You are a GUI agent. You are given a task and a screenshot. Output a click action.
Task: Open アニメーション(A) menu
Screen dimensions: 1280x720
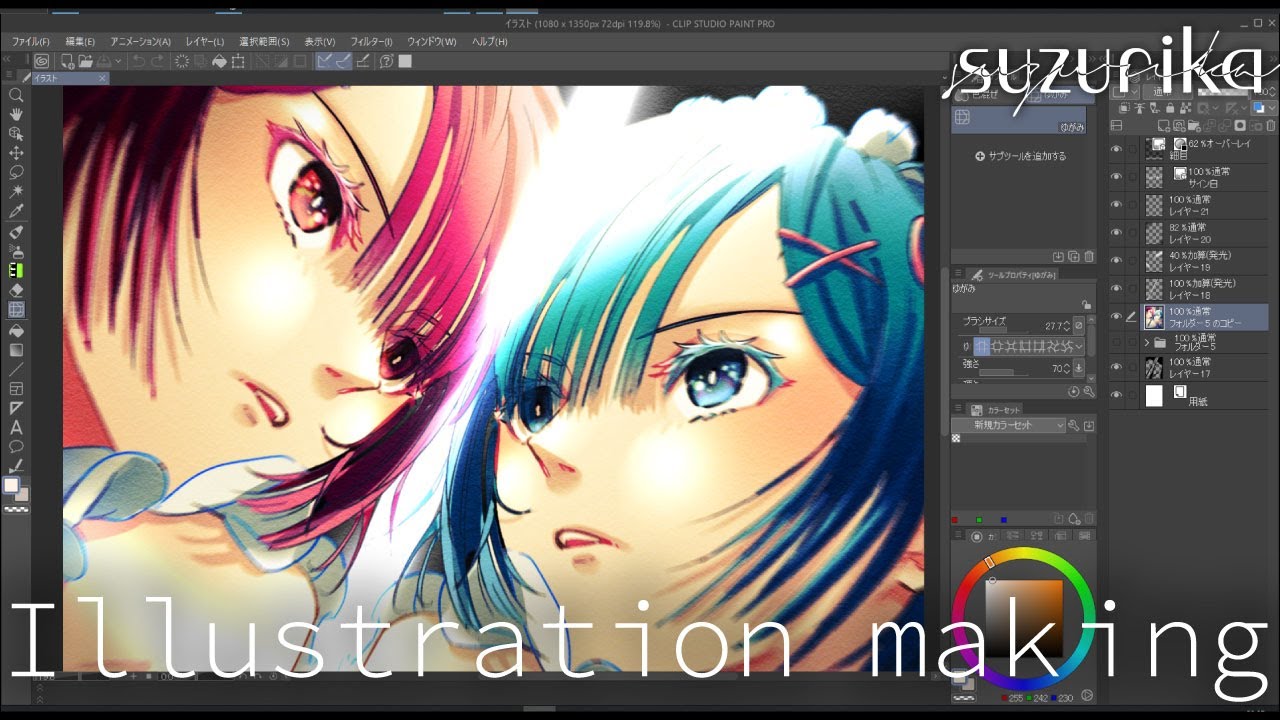140,42
